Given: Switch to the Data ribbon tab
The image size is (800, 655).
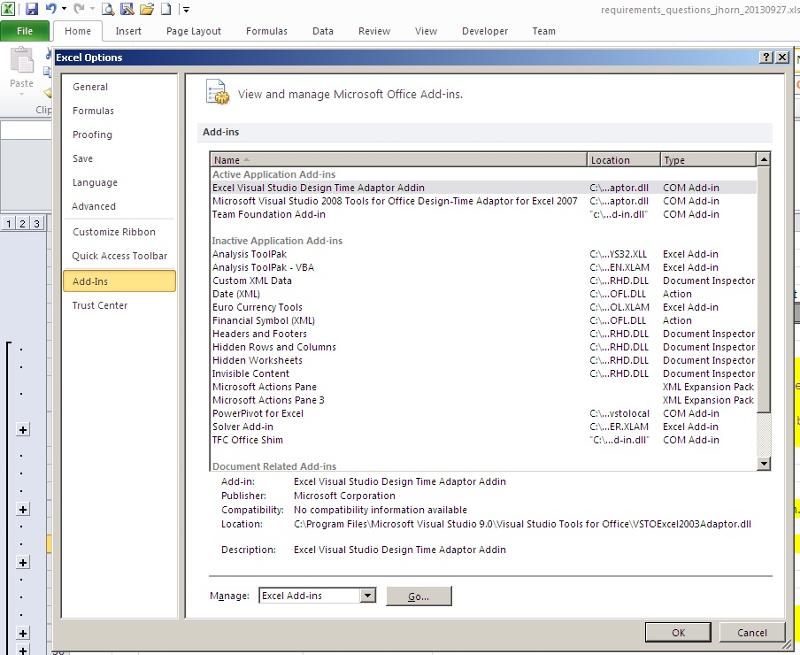Looking at the screenshot, I should [322, 31].
